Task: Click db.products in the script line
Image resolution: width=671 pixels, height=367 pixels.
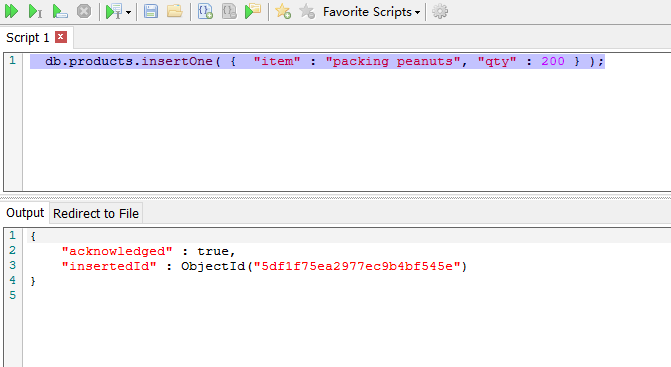Action: pyautogui.click(x=89, y=62)
